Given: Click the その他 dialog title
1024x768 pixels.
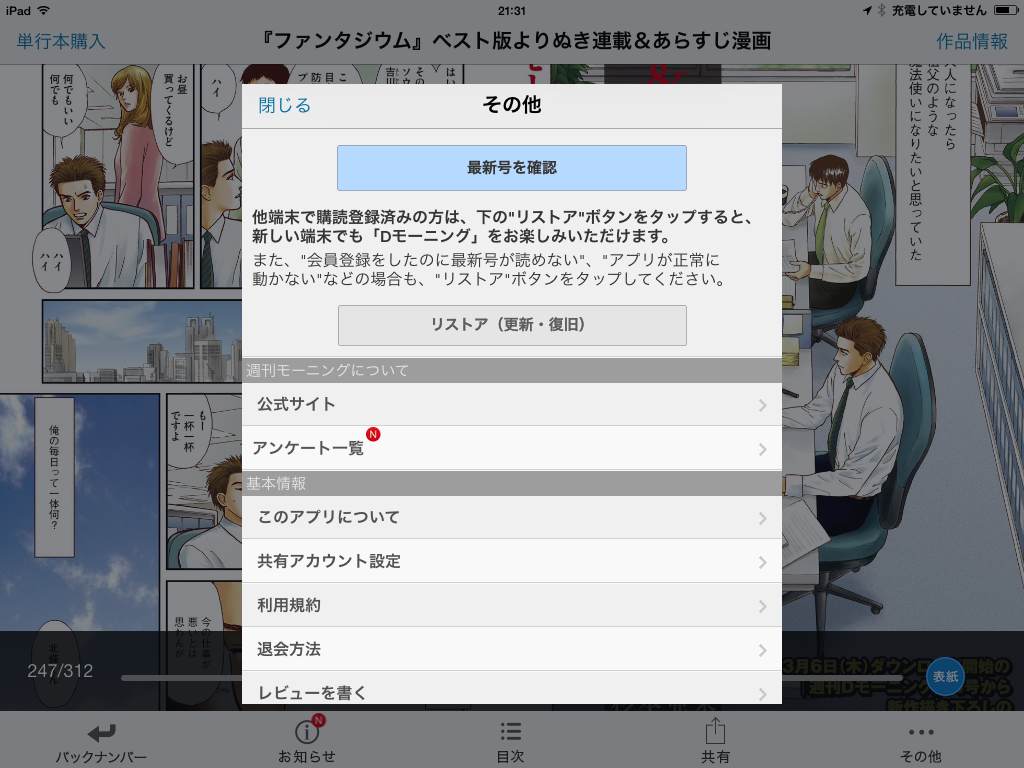Looking at the screenshot, I should [511, 104].
